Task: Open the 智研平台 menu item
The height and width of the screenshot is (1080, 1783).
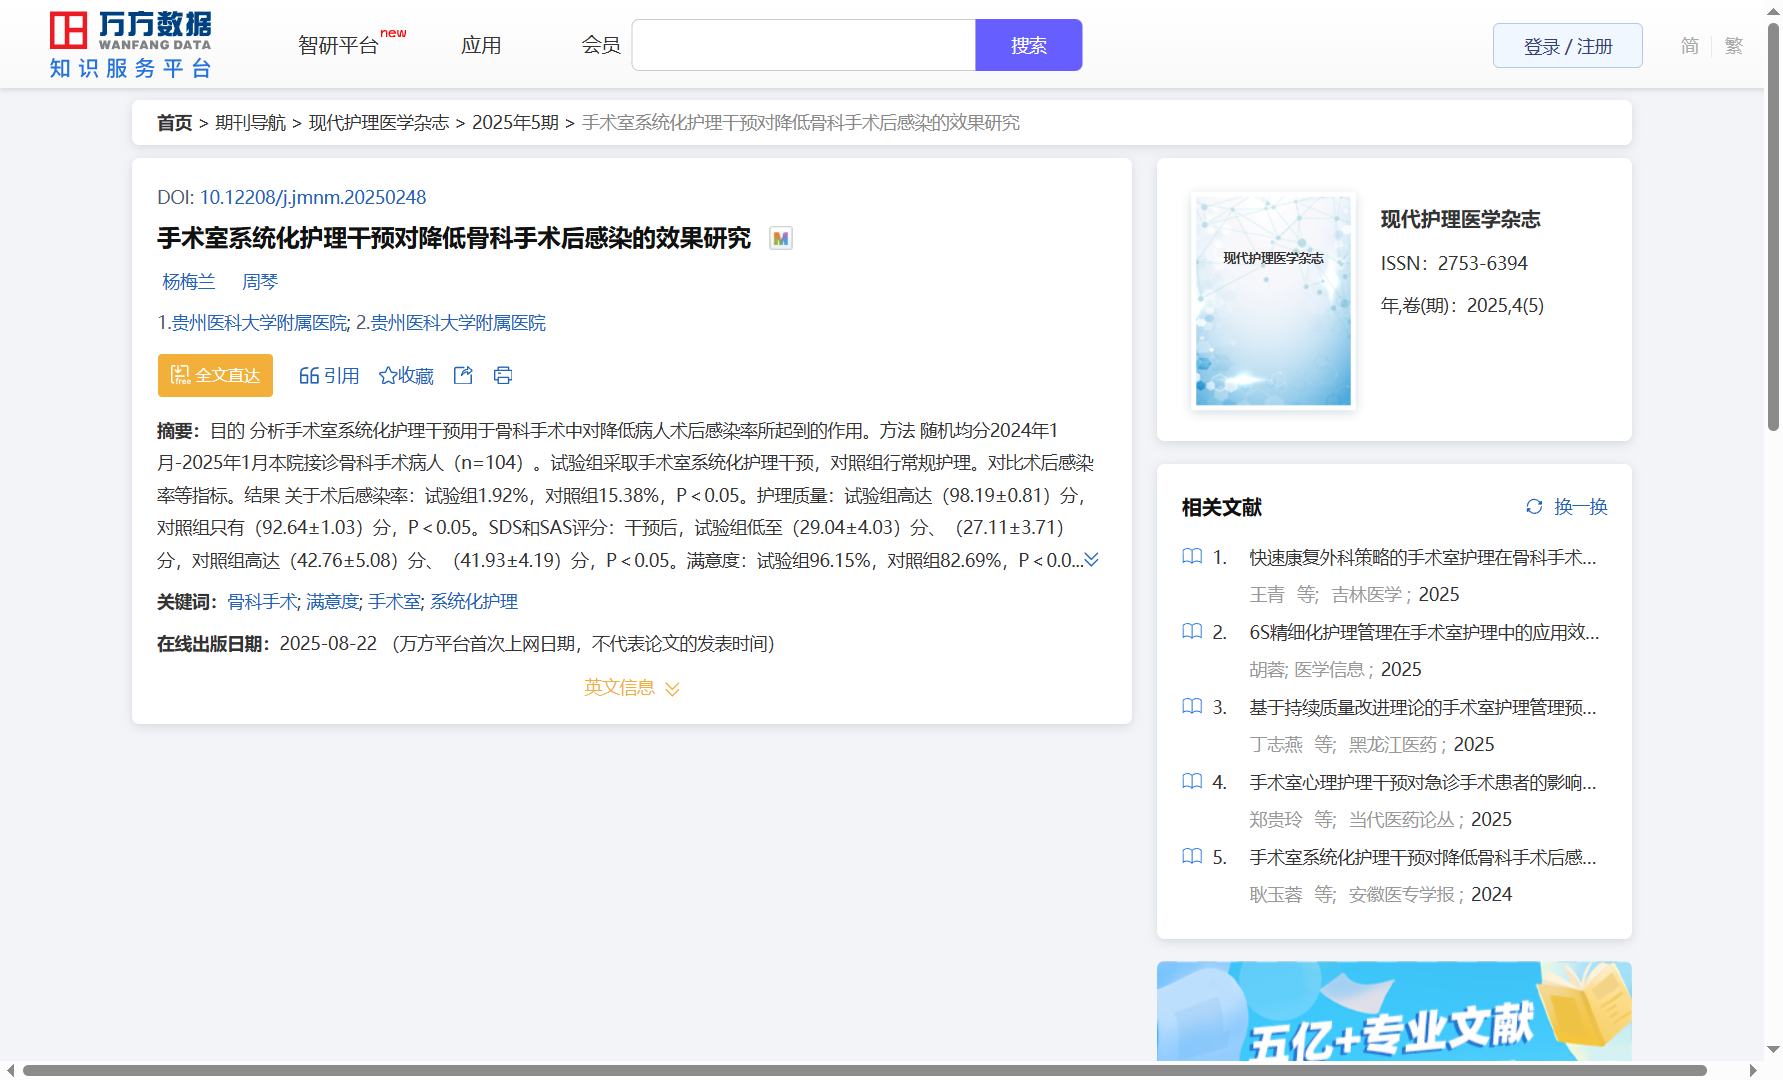Action: pos(339,46)
